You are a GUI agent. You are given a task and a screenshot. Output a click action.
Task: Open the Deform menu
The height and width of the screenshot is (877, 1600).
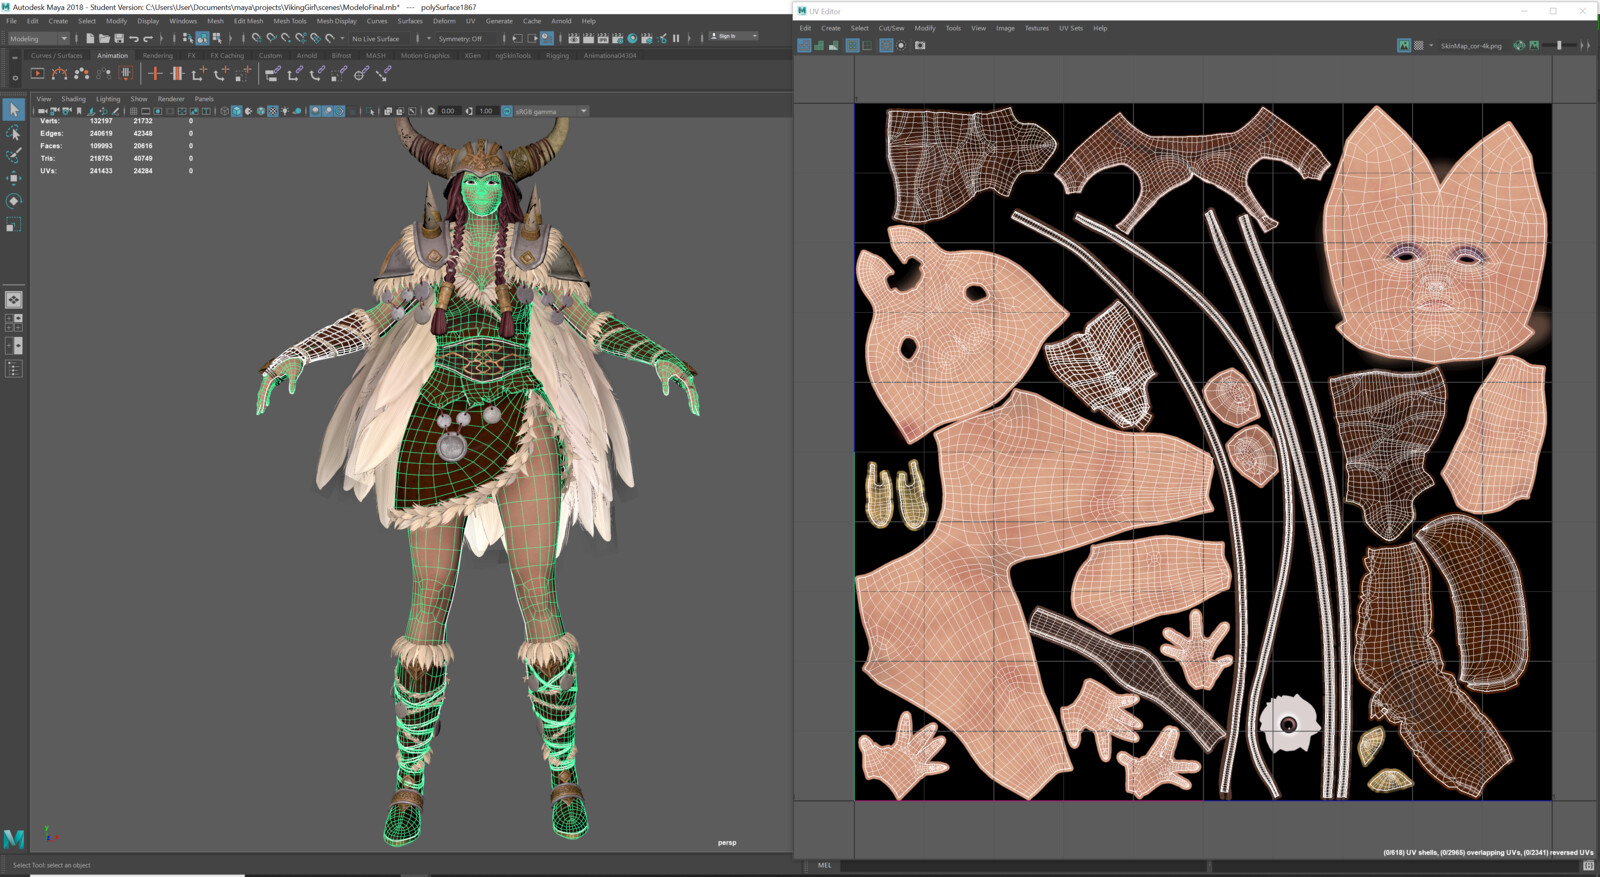coord(444,21)
